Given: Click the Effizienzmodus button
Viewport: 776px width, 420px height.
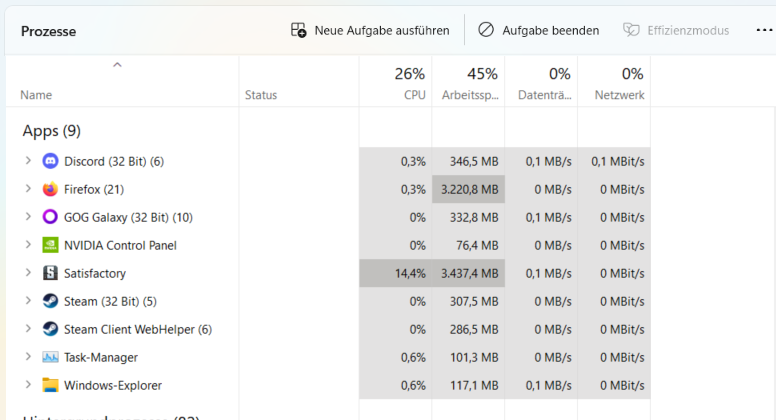Looking at the screenshot, I should click(x=676, y=31).
